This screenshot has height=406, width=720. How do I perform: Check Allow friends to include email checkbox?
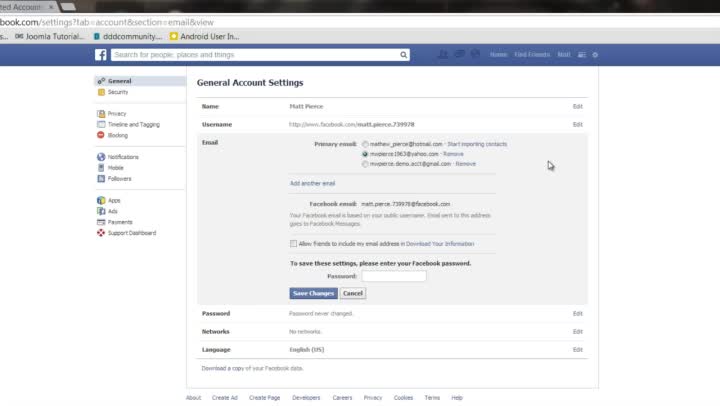[293, 243]
